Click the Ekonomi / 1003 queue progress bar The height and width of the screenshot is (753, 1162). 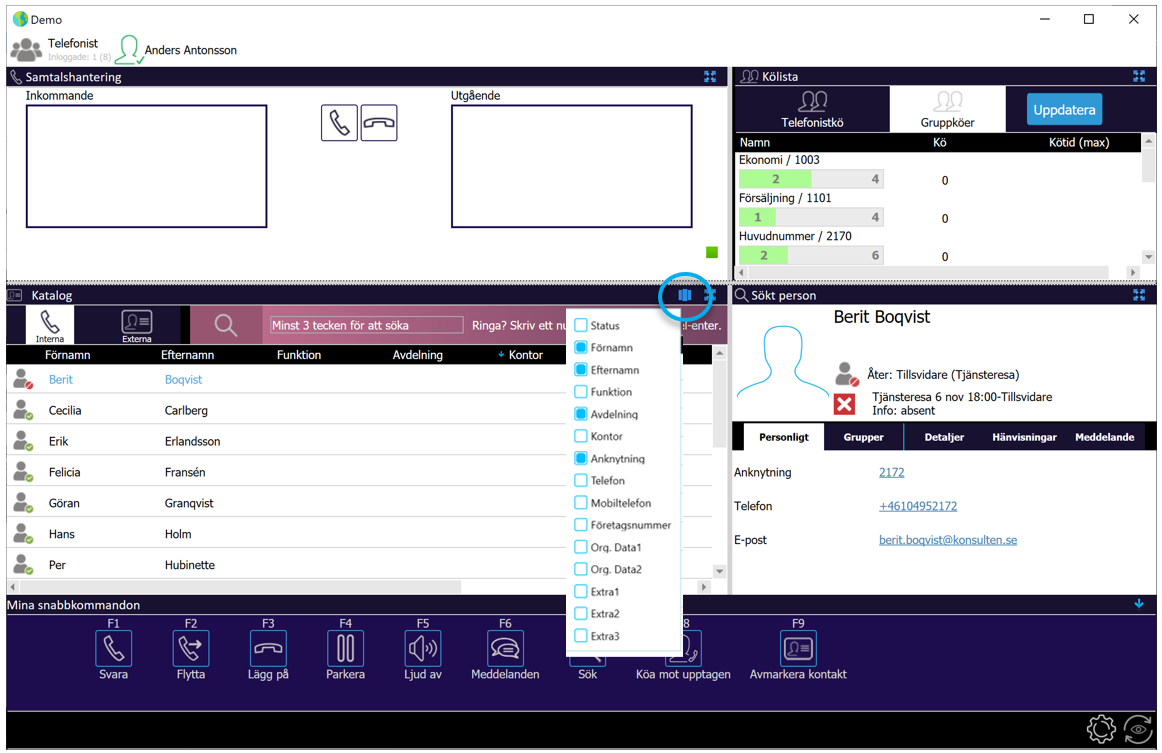pos(811,179)
